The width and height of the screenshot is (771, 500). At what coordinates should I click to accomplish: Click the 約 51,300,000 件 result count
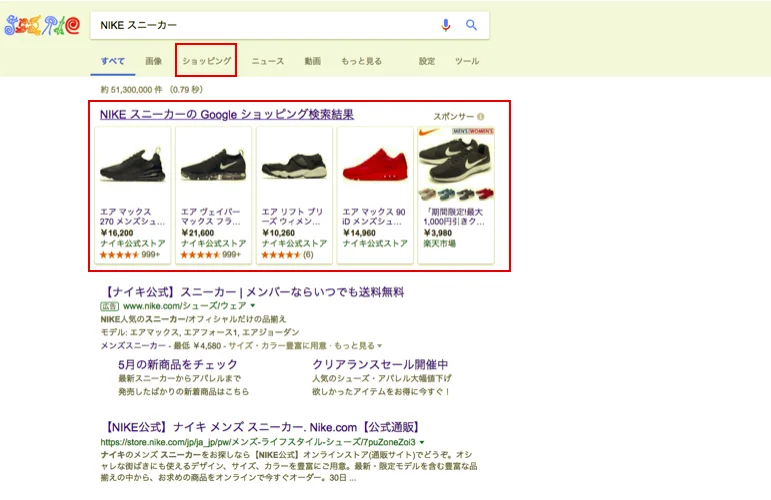tap(131, 90)
